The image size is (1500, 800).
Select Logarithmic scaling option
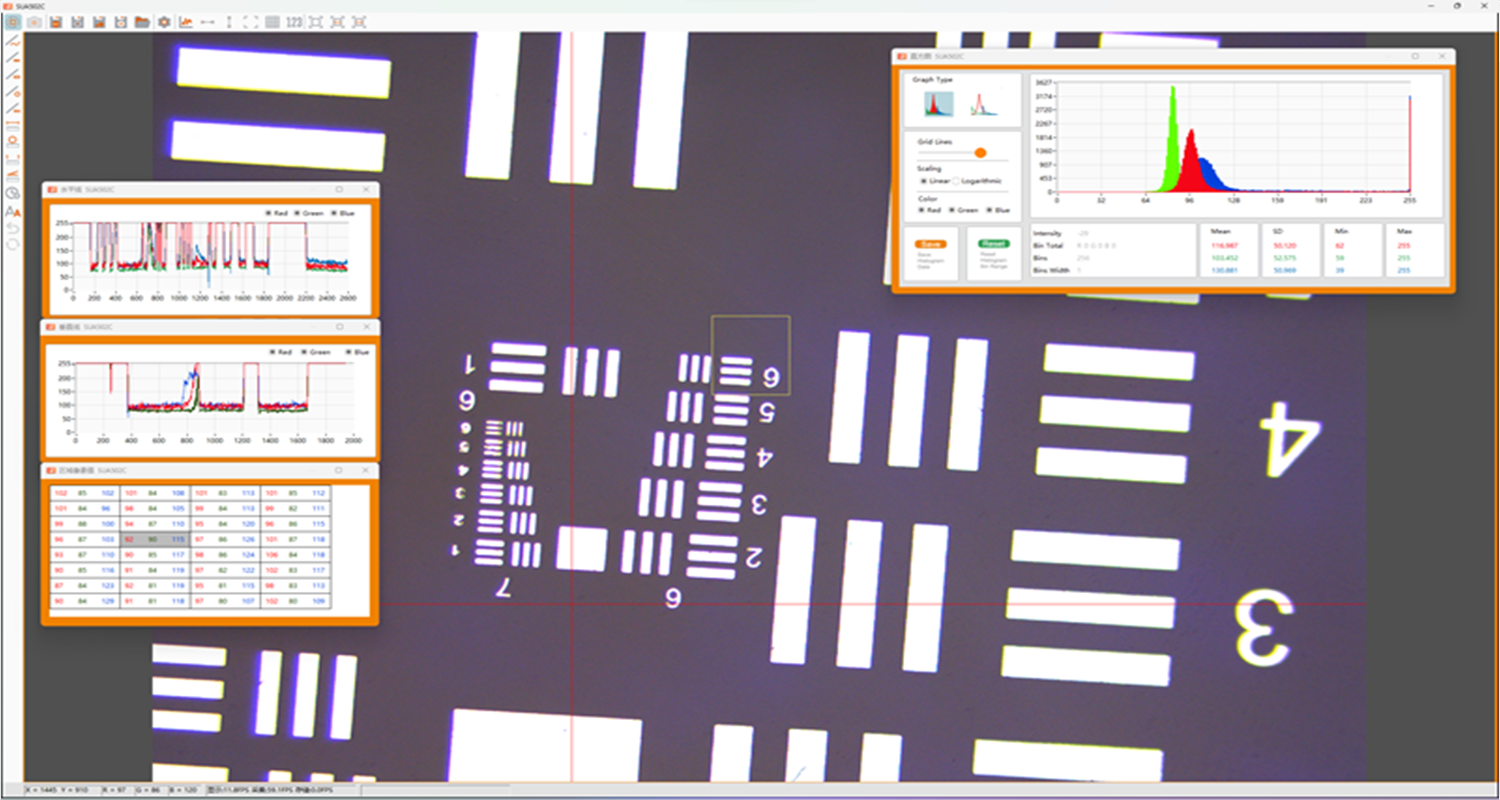click(x=956, y=181)
